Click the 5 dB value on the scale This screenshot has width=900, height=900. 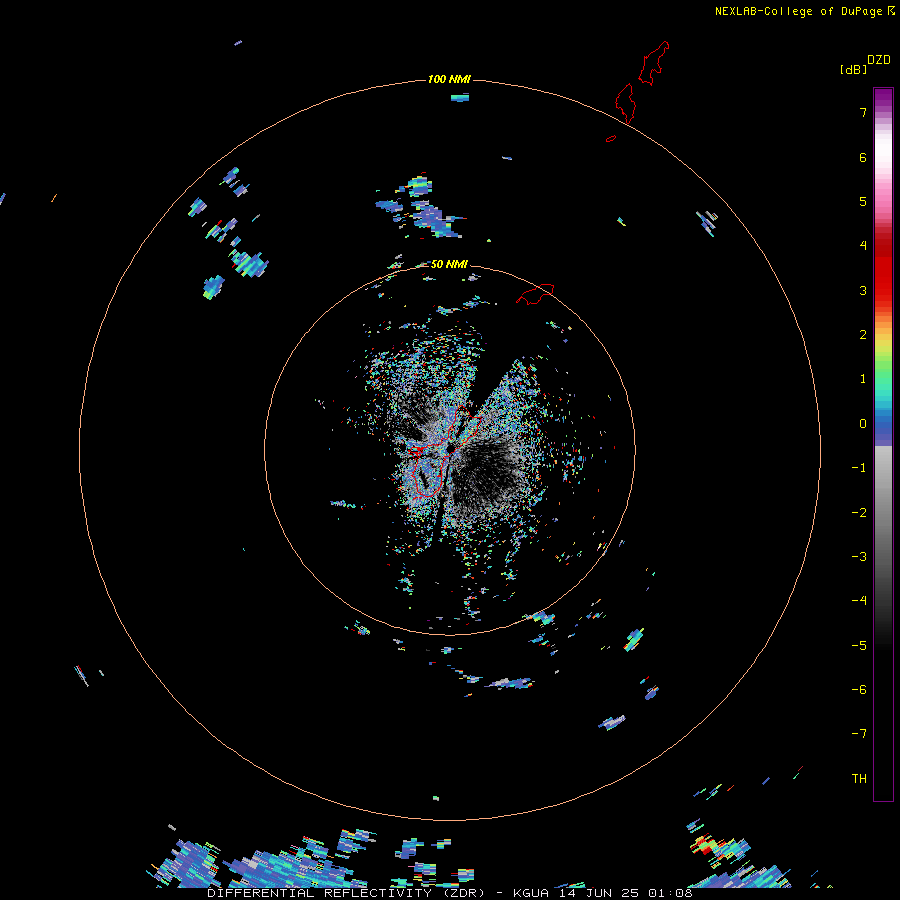coord(863,201)
